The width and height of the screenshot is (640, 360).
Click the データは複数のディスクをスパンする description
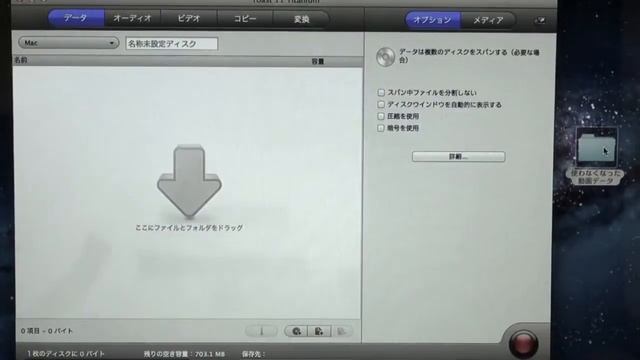(x=469, y=56)
